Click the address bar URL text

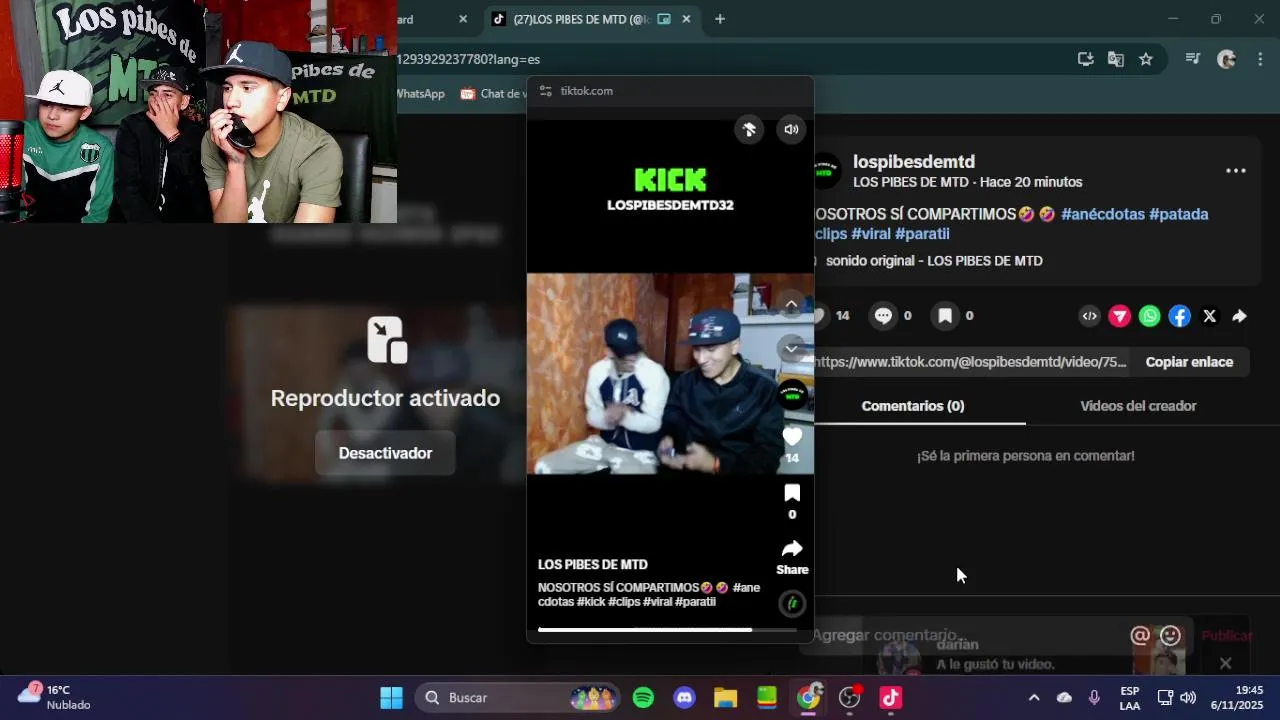coord(469,59)
